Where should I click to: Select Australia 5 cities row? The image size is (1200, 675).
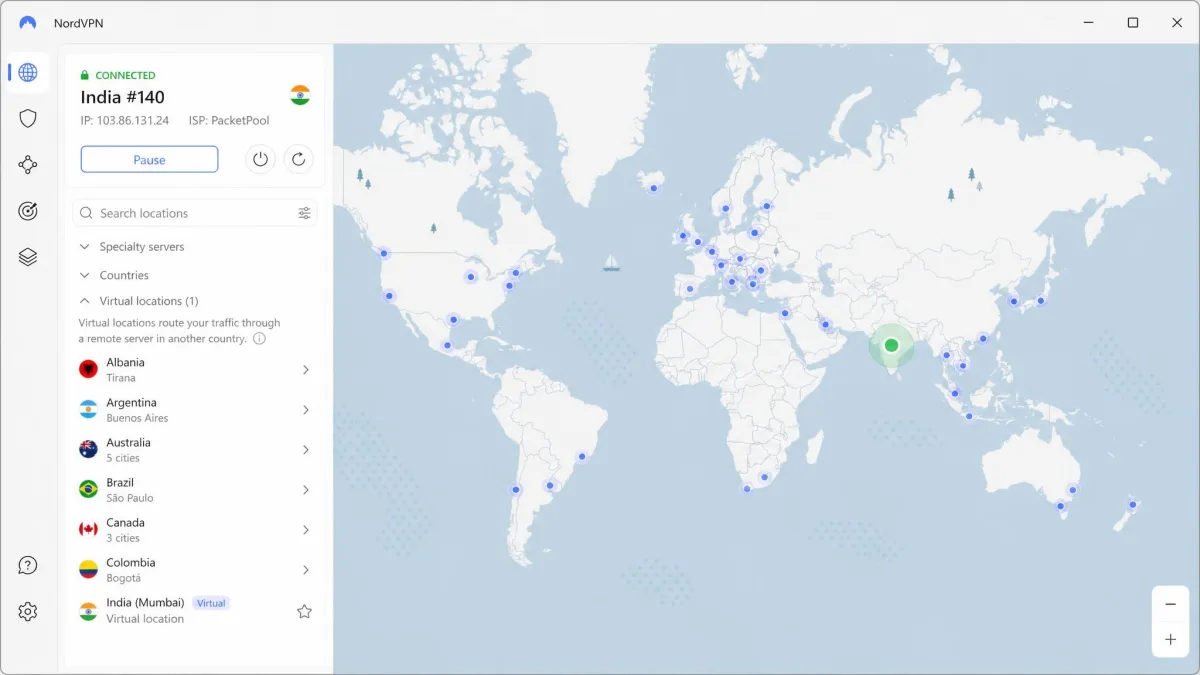pos(195,450)
